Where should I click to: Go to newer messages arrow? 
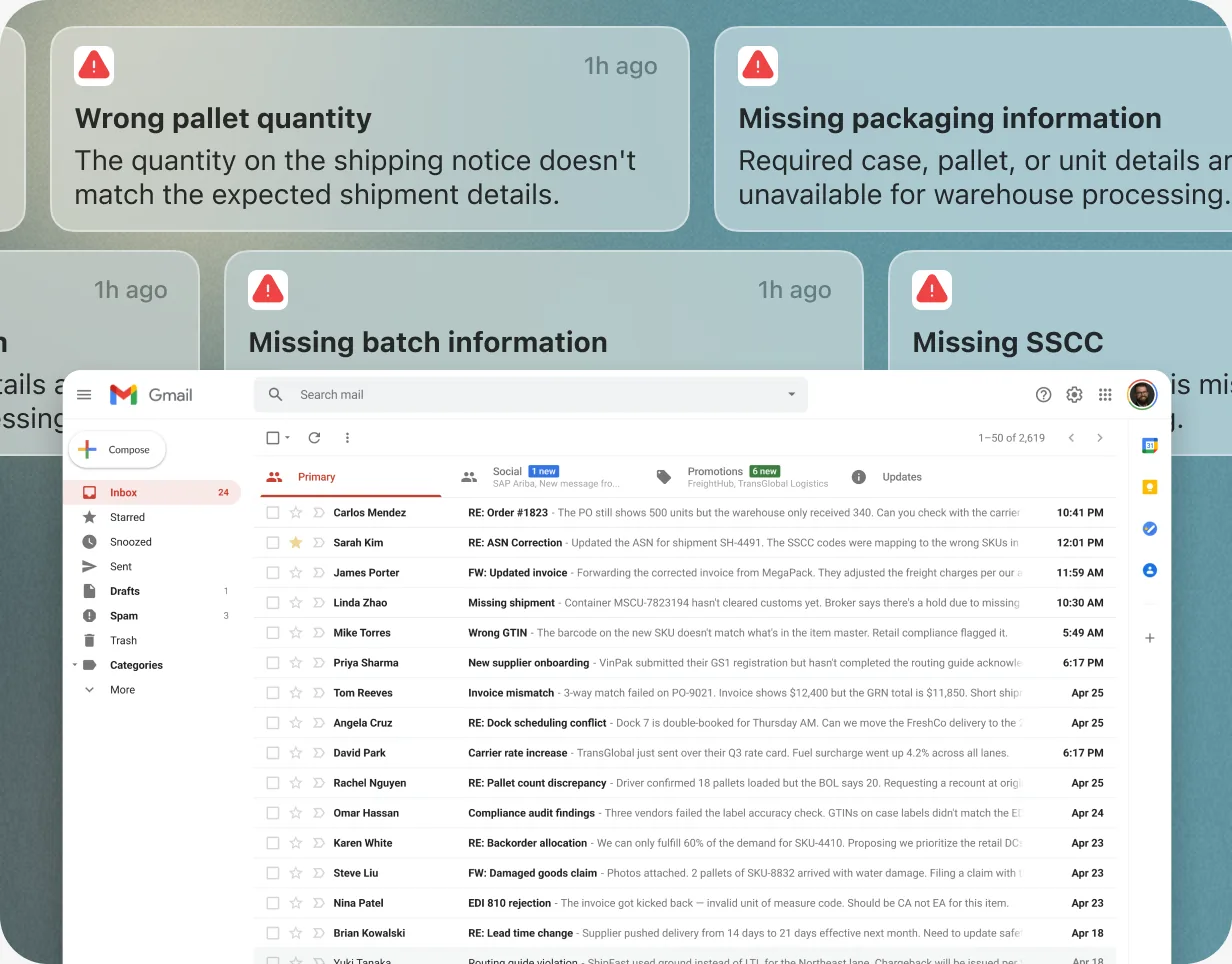[x=1071, y=438]
